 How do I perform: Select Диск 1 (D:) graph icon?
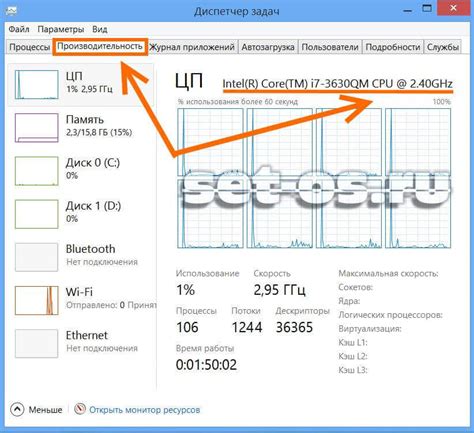pyautogui.click(x=37, y=214)
